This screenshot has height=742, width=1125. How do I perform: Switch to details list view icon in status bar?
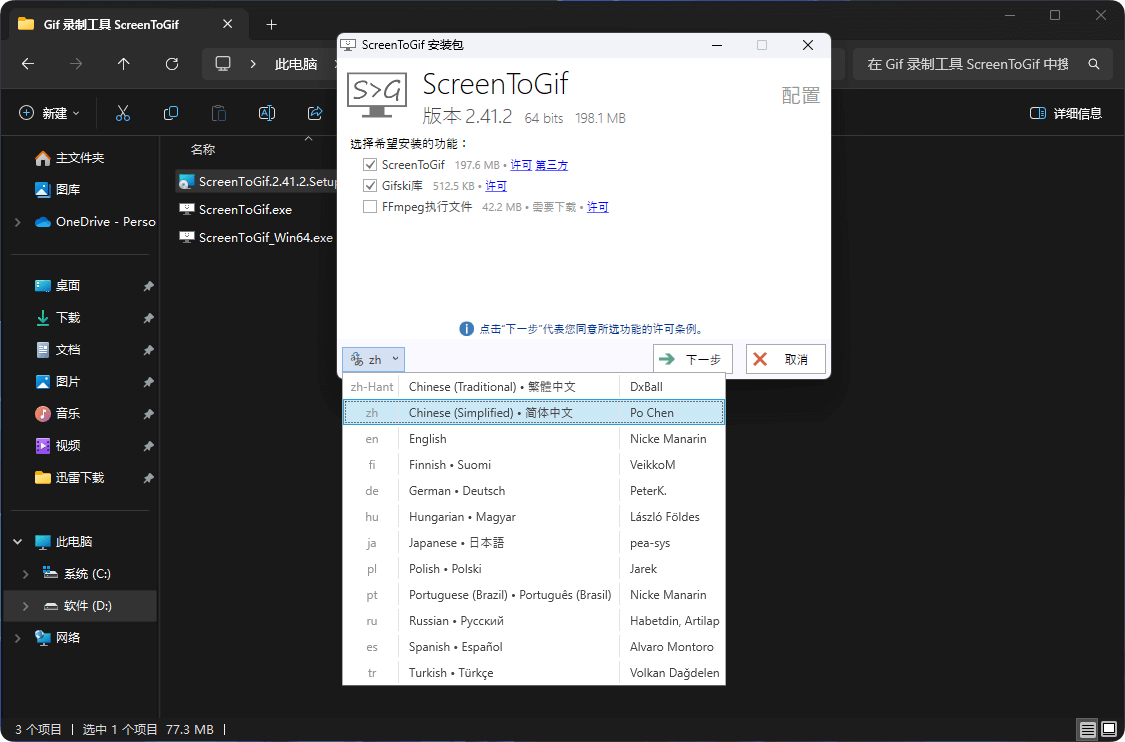[1088, 730]
